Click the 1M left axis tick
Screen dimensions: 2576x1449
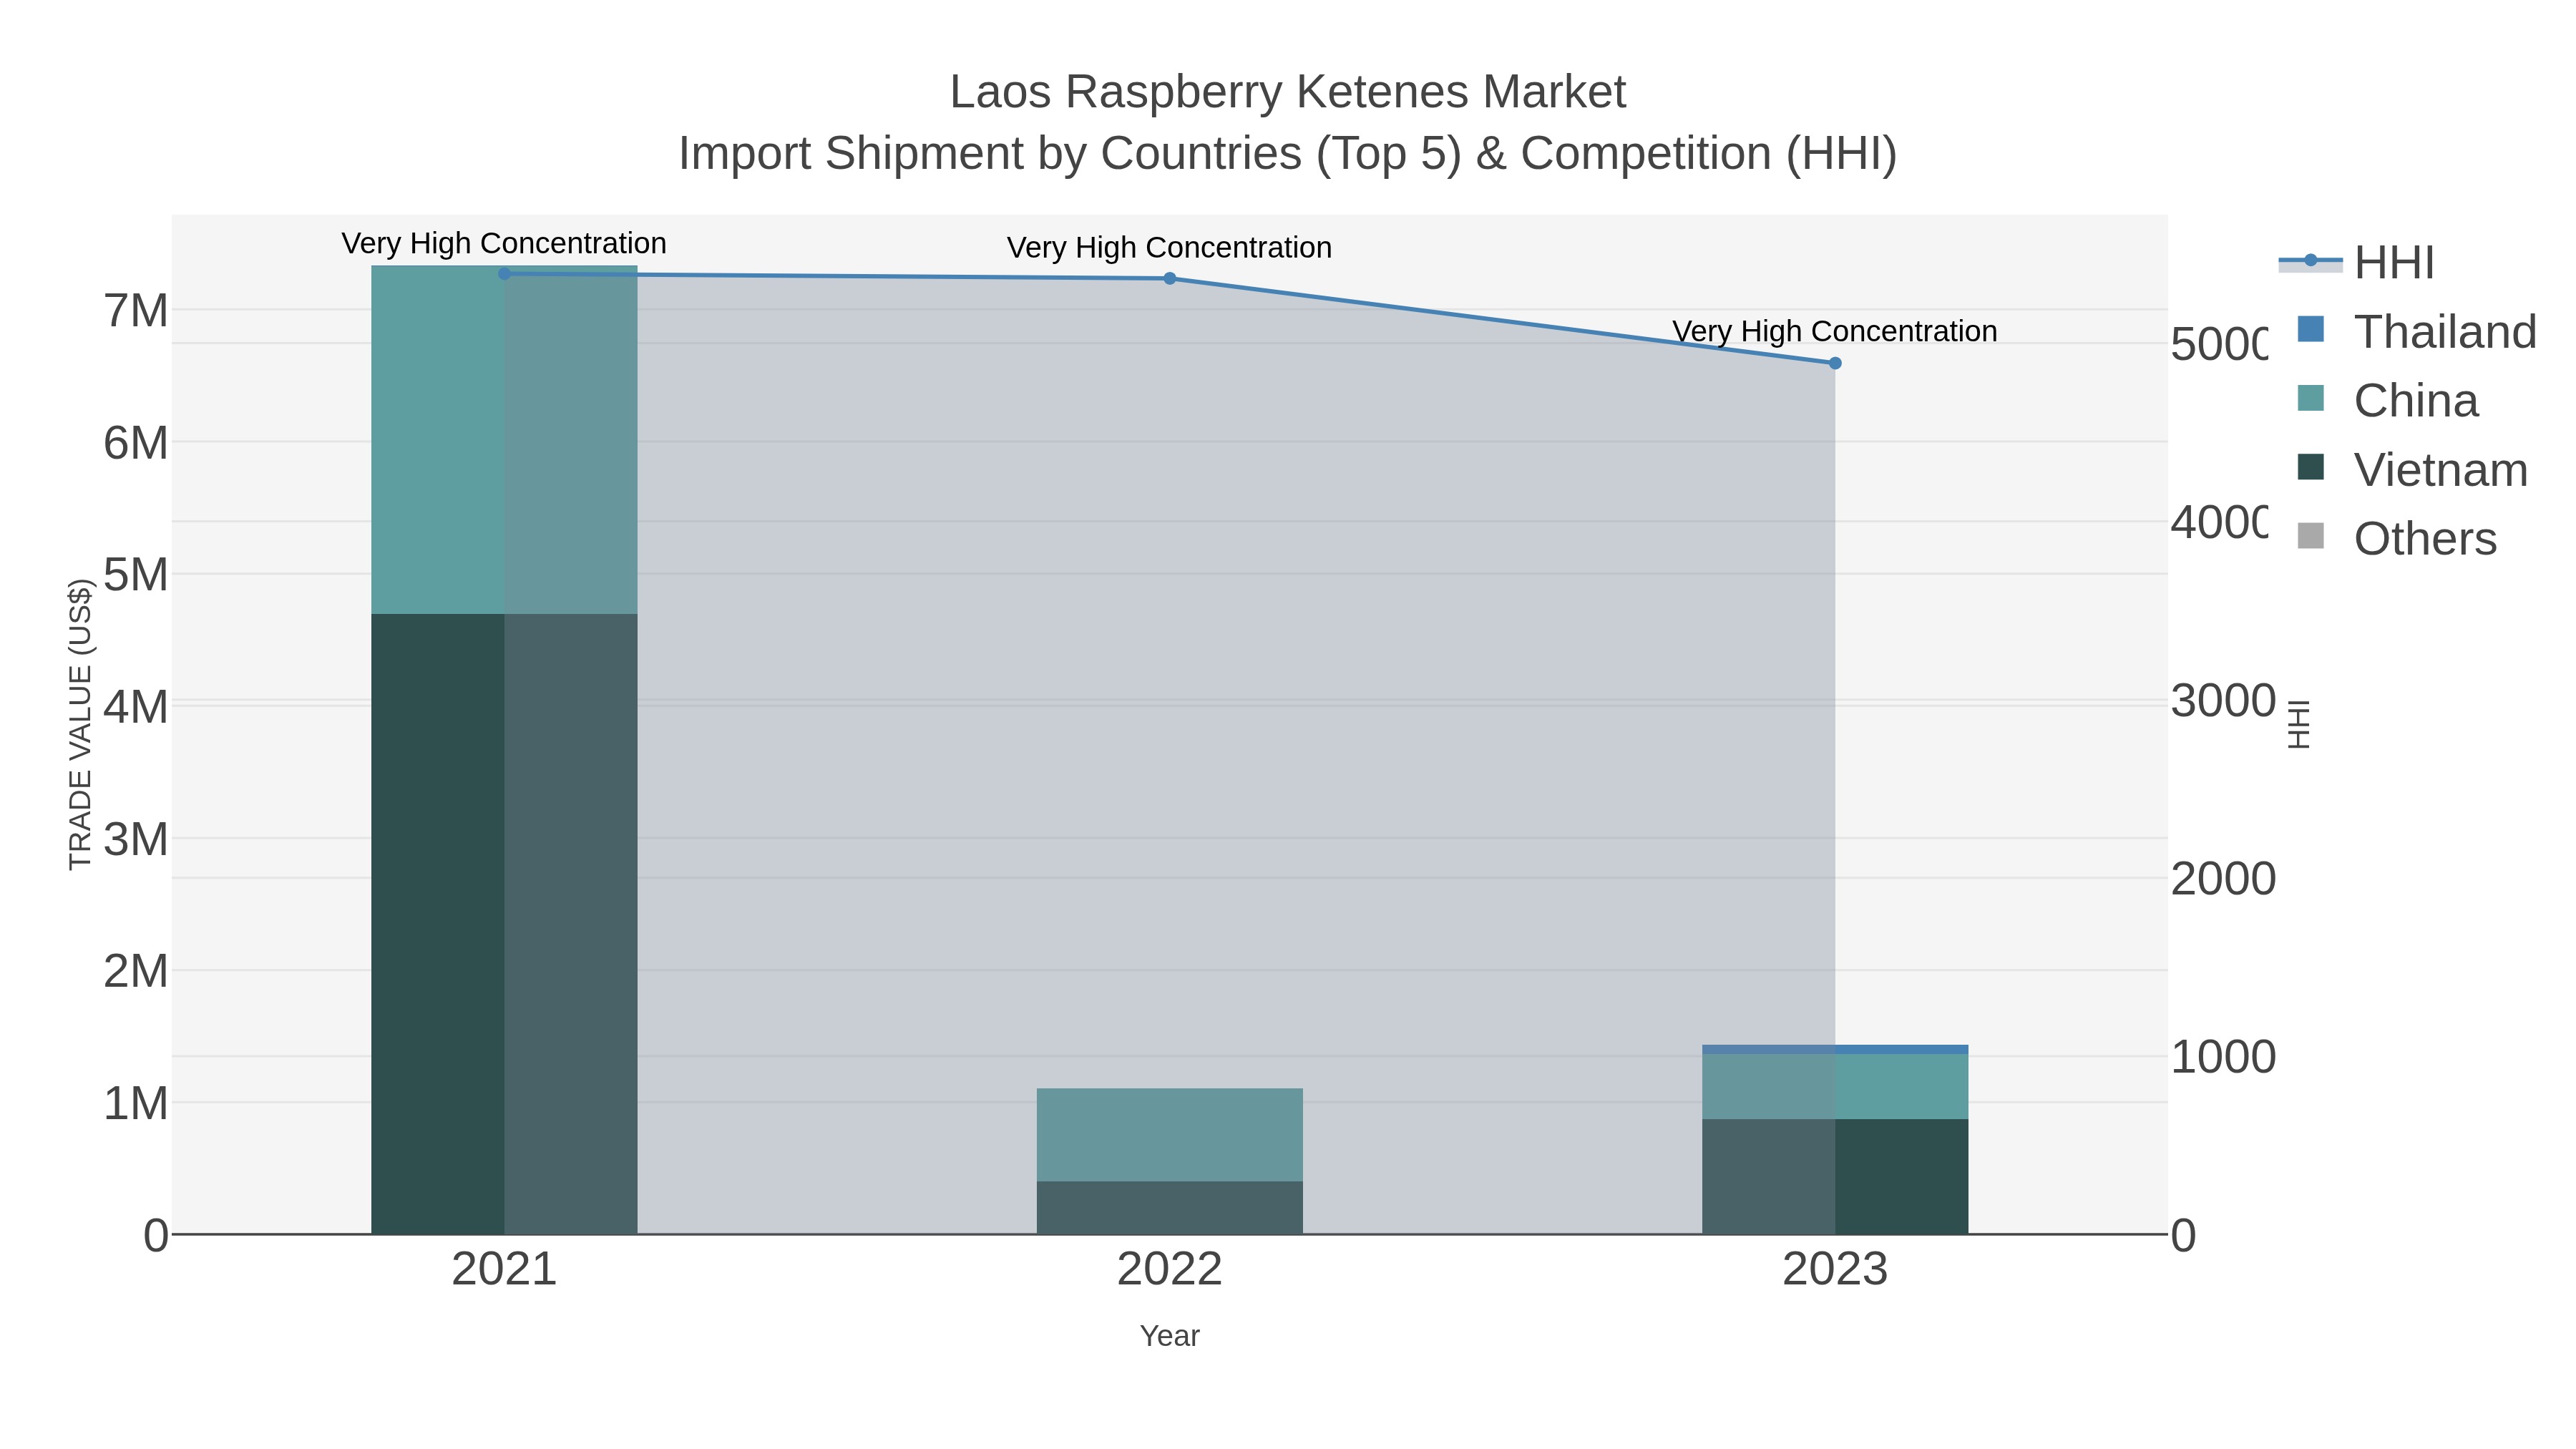point(136,1104)
